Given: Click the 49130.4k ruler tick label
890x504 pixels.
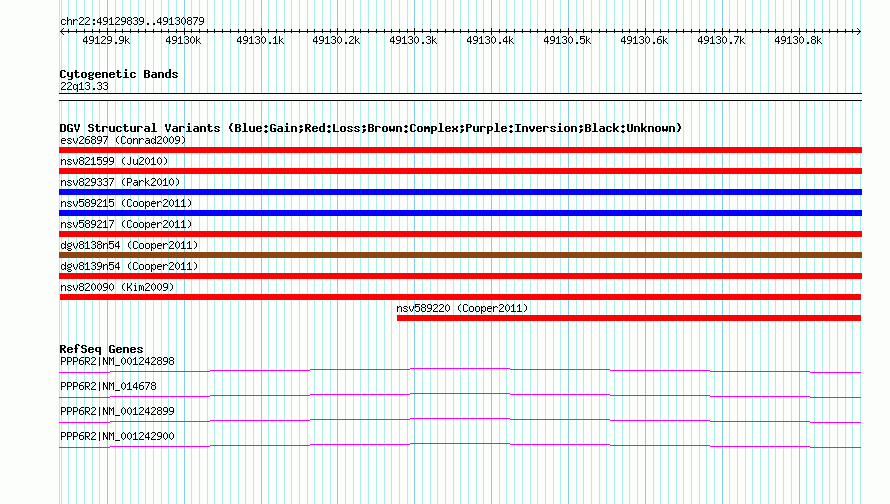Looking at the screenshot, I should pyautogui.click(x=490, y=40).
